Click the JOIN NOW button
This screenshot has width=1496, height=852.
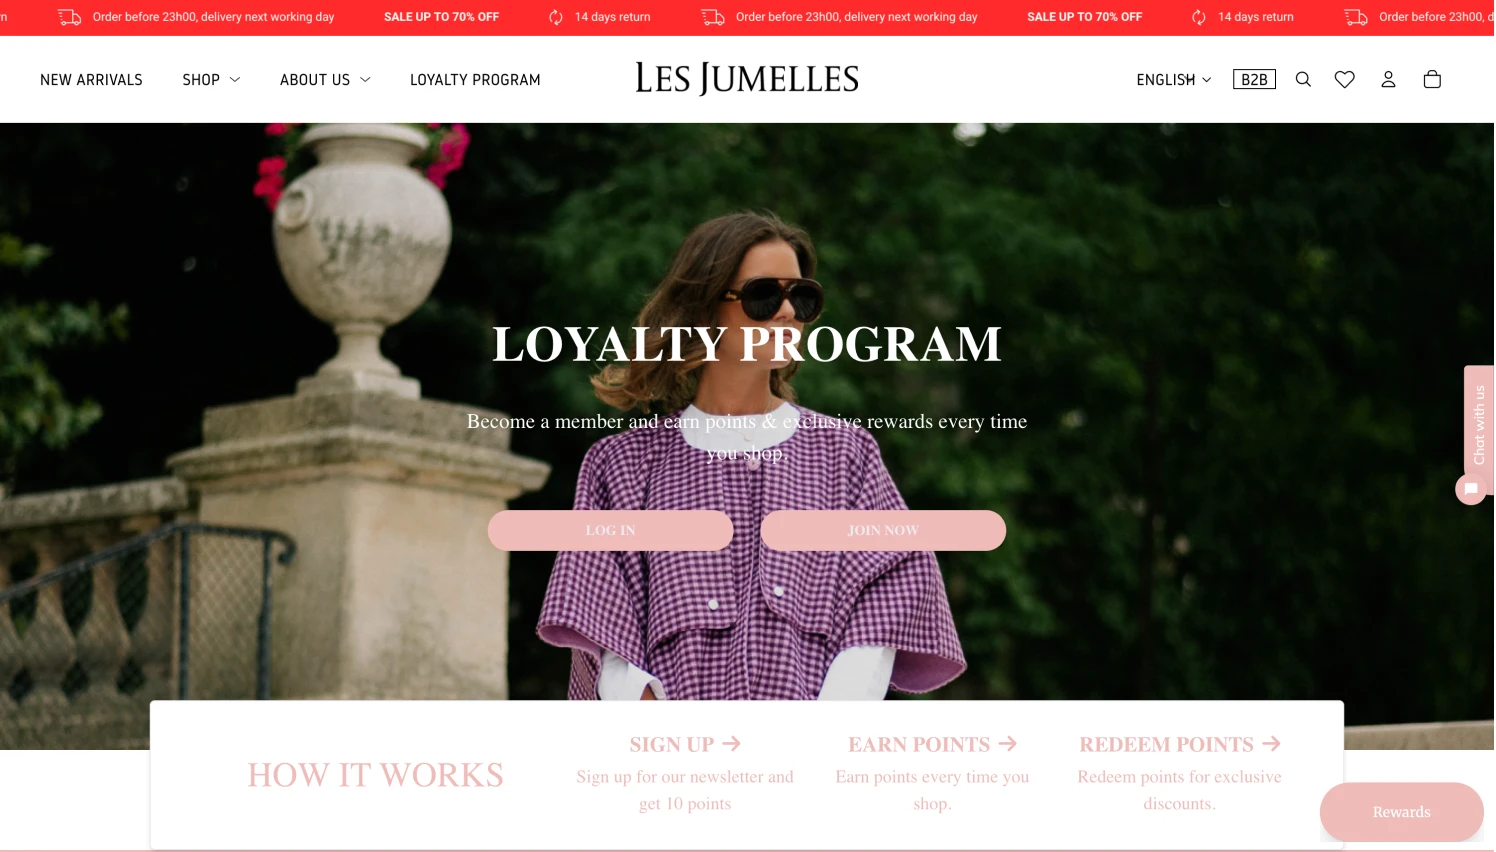point(884,531)
